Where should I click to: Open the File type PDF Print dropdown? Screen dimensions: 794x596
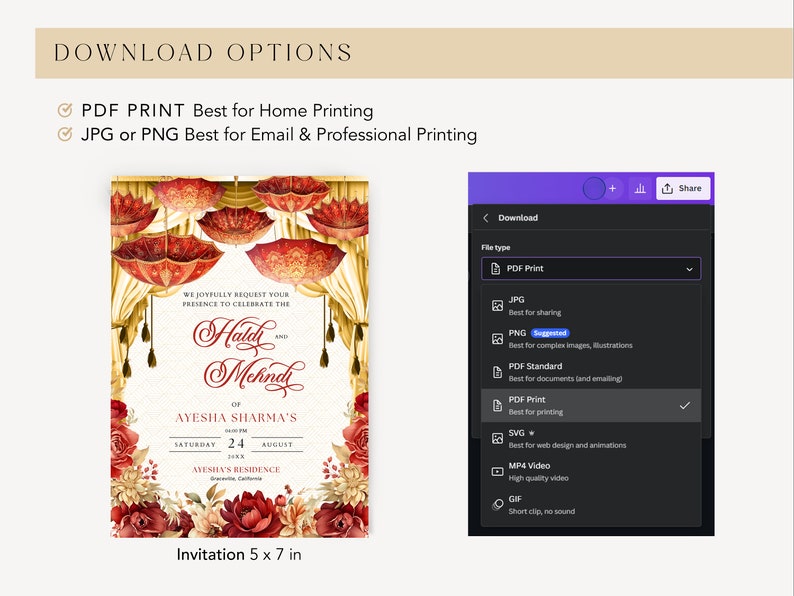[591, 268]
